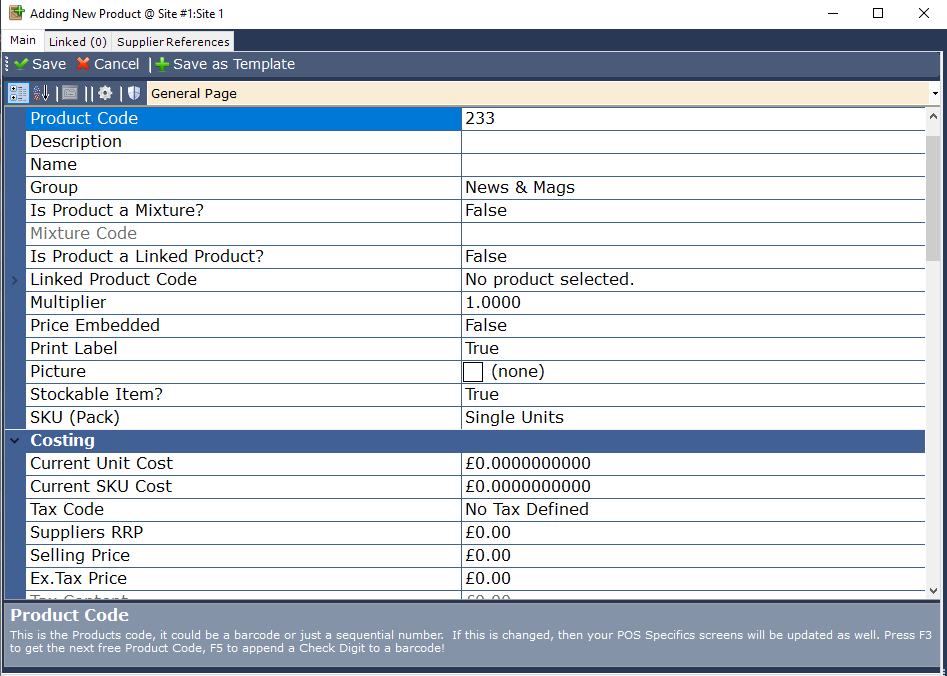
Task: Click the green checkmark Save icon
Action: (x=21, y=64)
